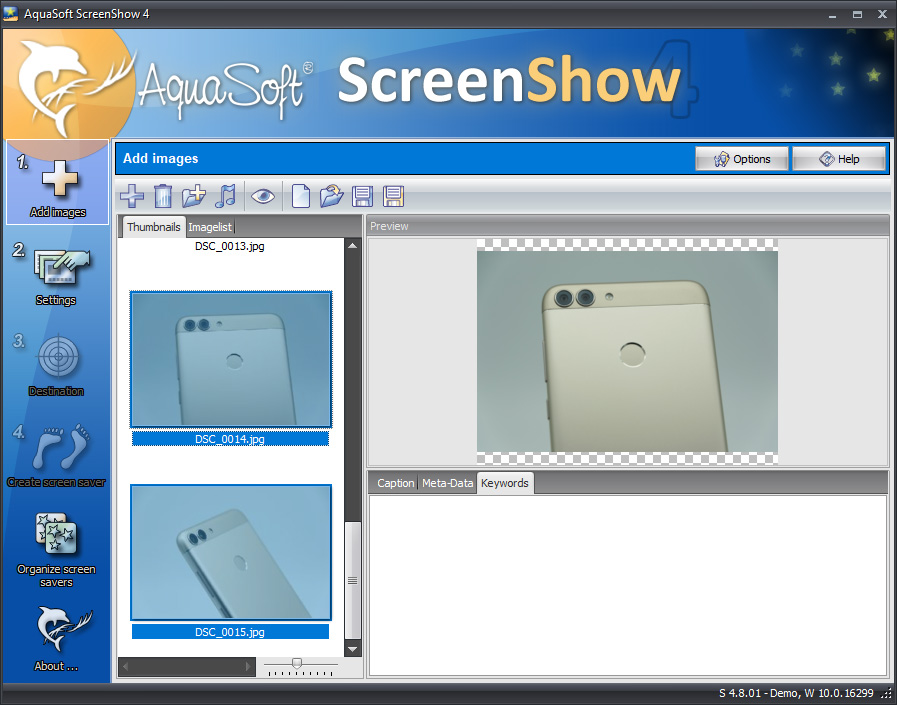Click the eye preview icon in toolbar
The height and width of the screenshot is (705, 897).
click(262, 196)
